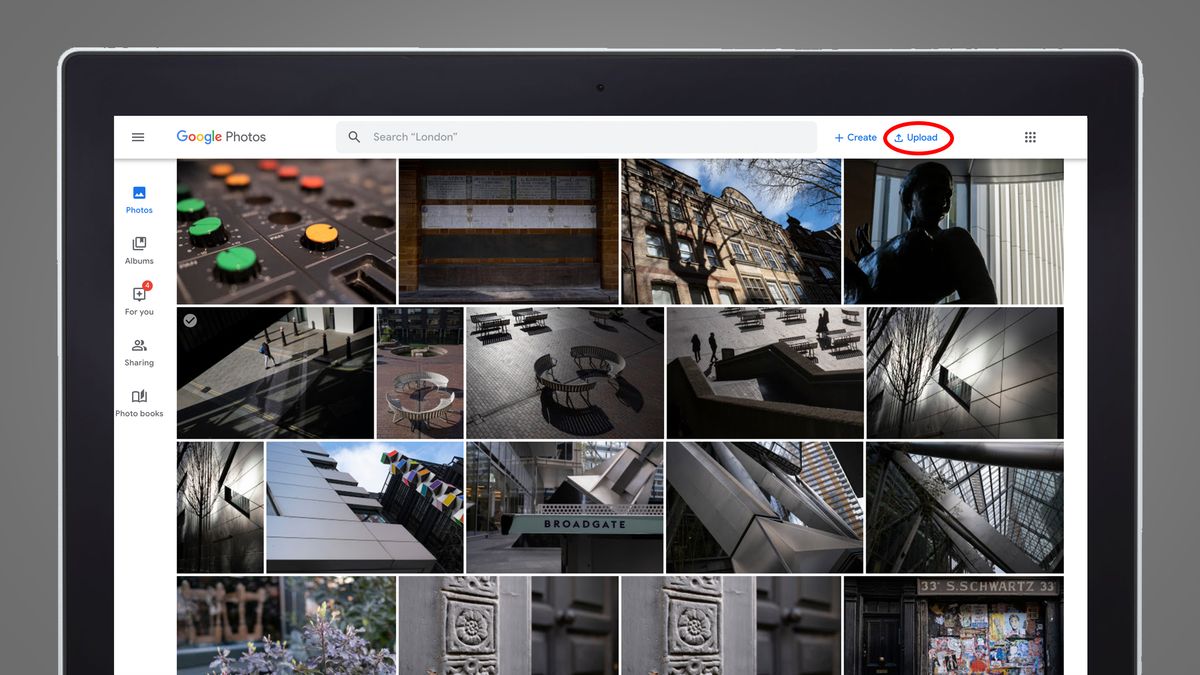This screenshot has height=675, width=1200.
Task: Open the Sharing panel
Action: pos(138,352)
